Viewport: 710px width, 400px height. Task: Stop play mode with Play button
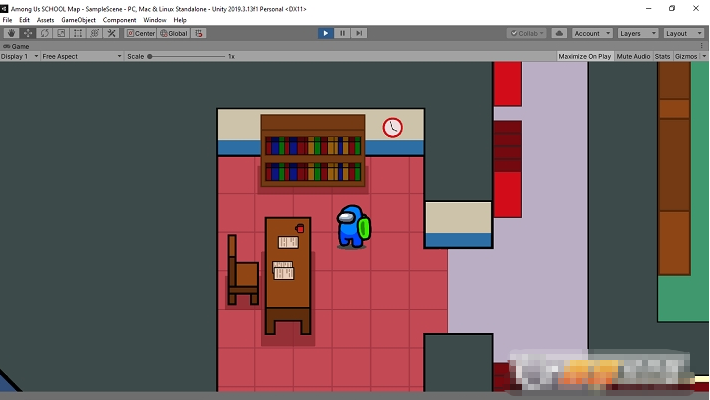tap(325, 33)
